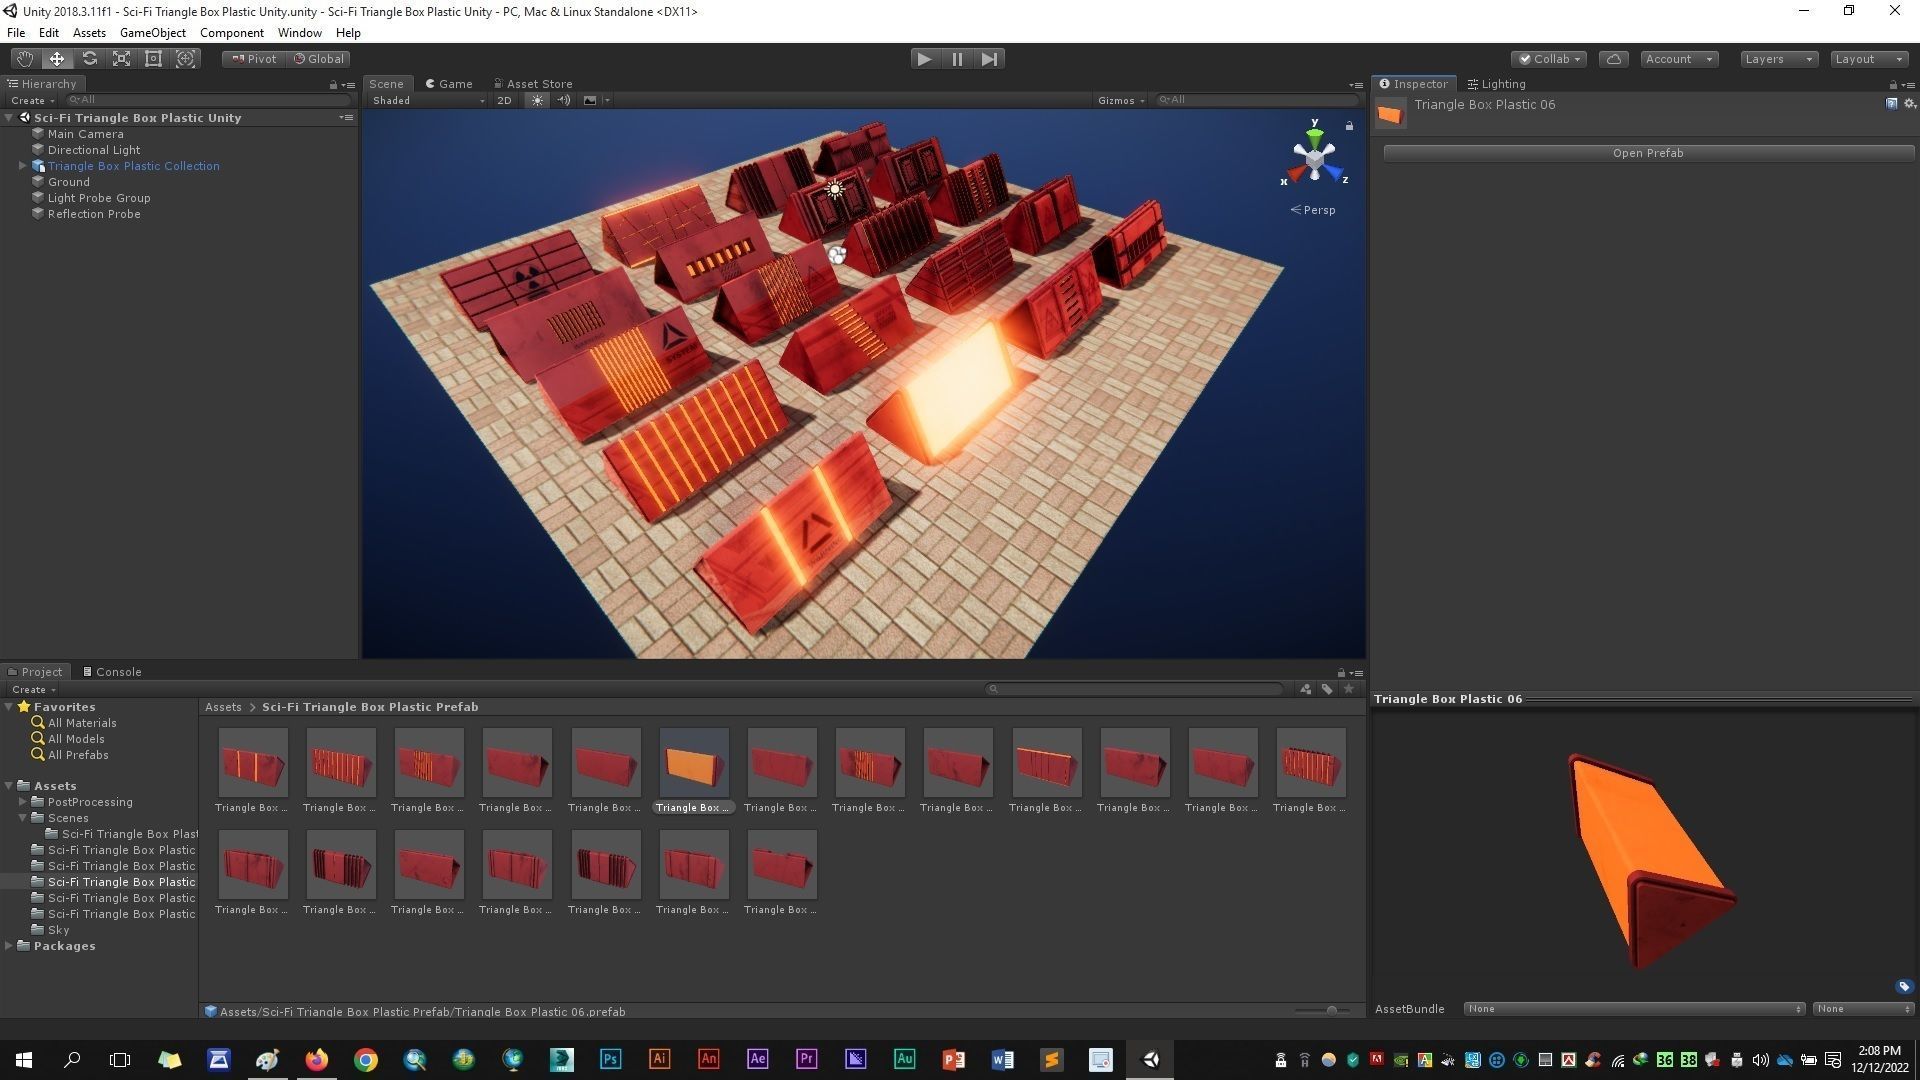Toggle scene audio speaker icon
Image resolution: width=1920 pixels, height=1080 pixels.
click(564, 100)
